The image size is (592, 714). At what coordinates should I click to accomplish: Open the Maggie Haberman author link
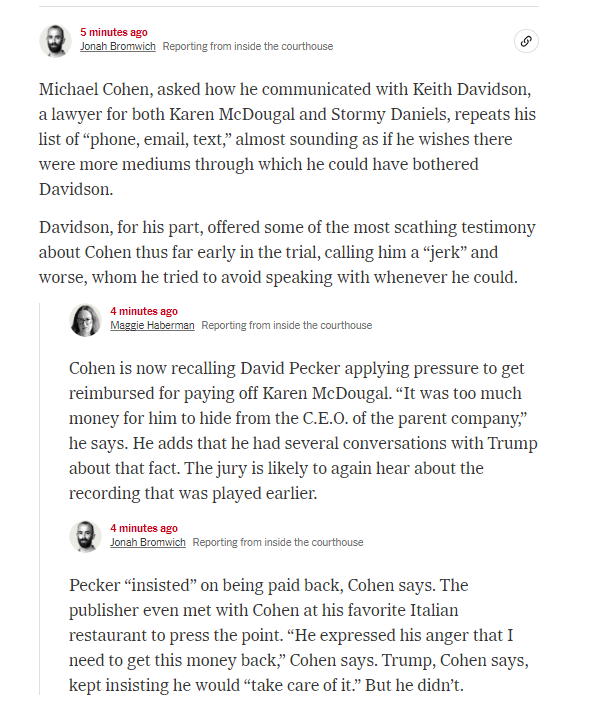[152, 326]
